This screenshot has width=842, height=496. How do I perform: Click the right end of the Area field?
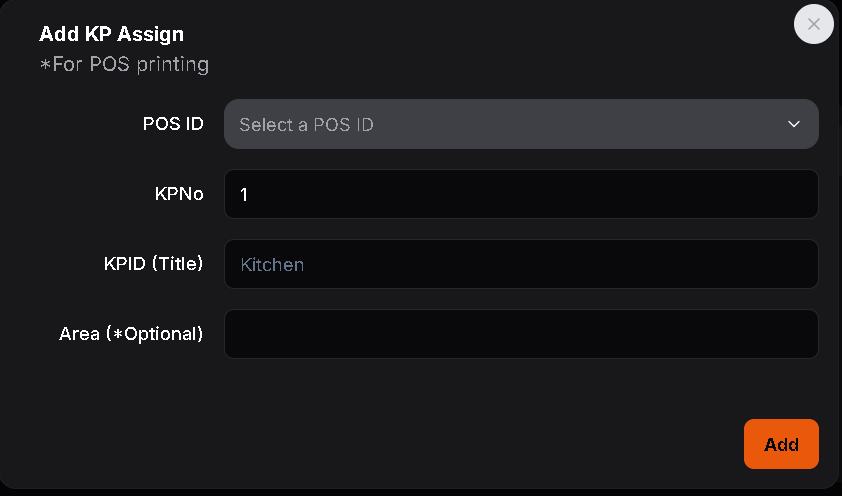click(x=795, y=334)
